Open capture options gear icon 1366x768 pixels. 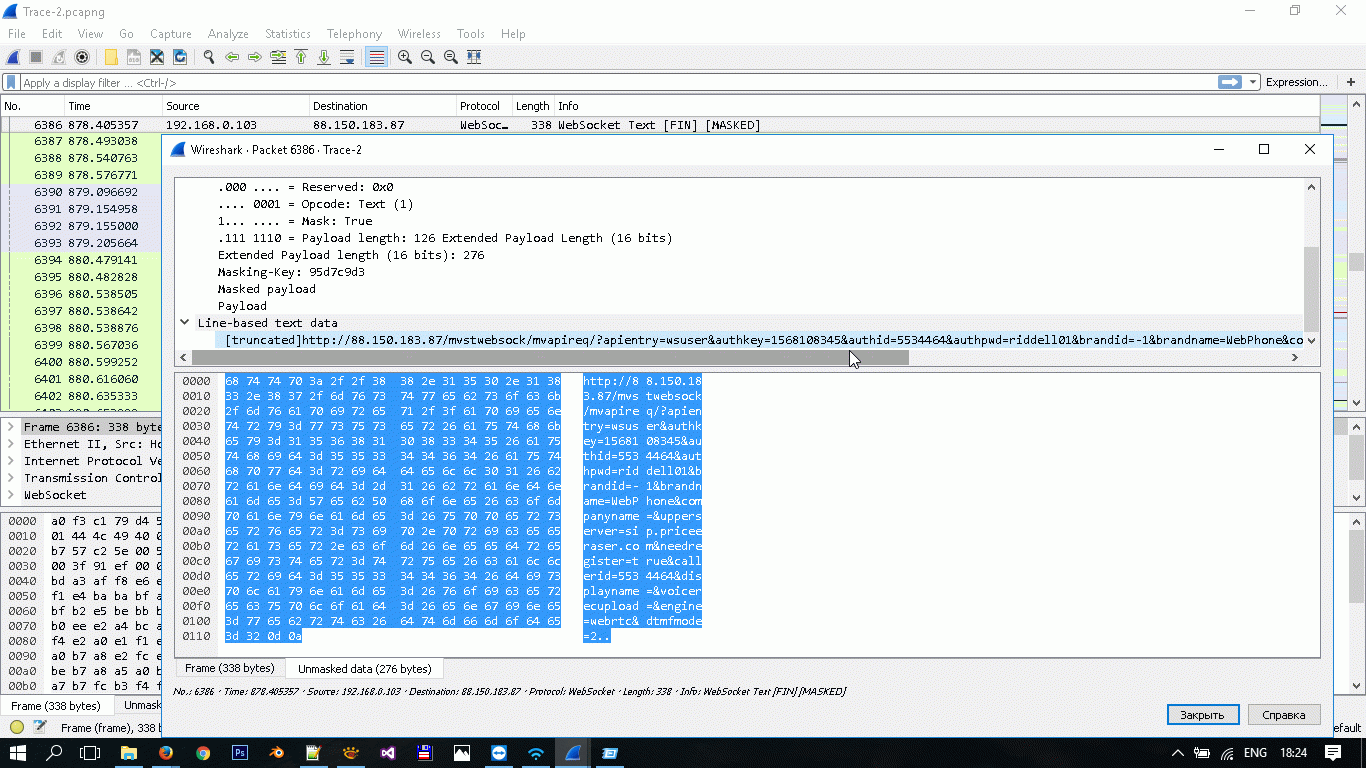coord(82,57)
